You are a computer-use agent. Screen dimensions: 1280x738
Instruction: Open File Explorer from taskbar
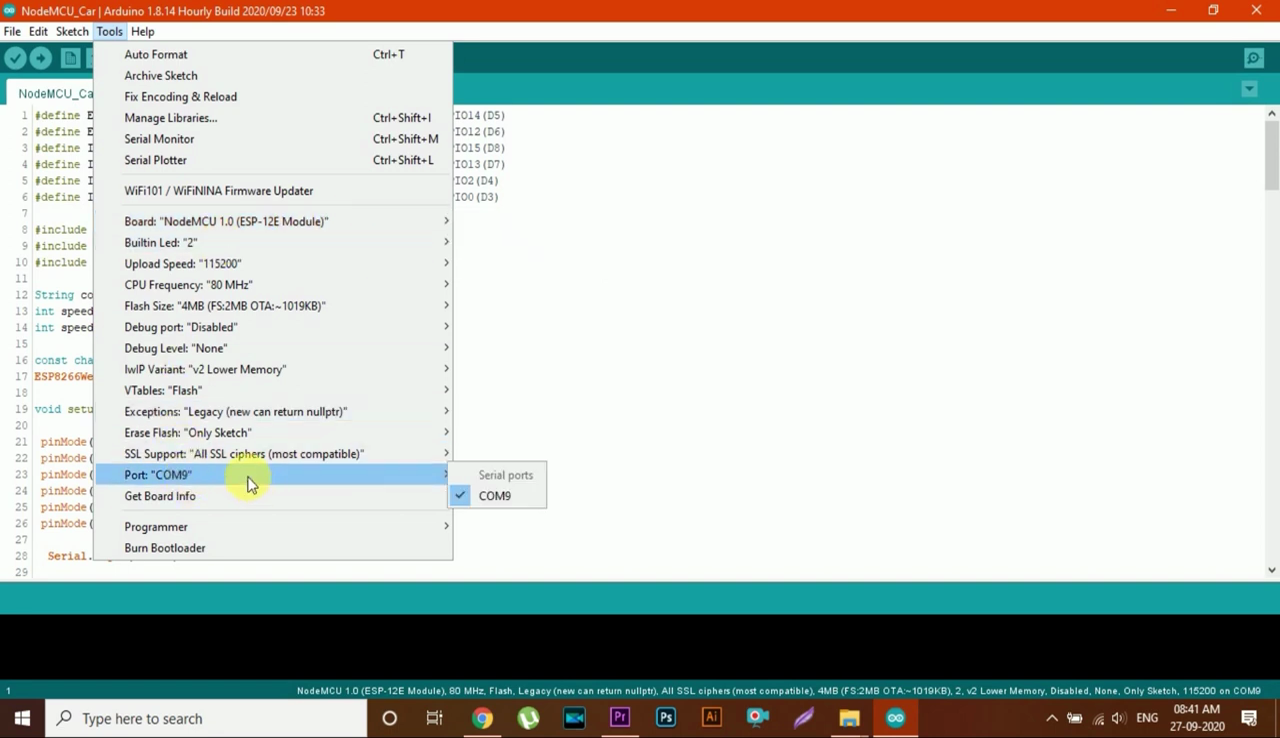[x=849, y=718]
